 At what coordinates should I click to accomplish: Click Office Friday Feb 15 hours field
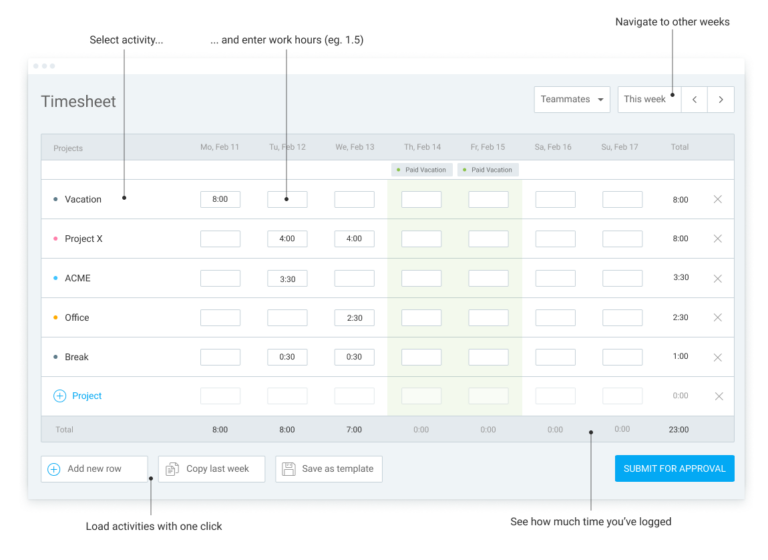pyautogui.click(x=488, y=317)
